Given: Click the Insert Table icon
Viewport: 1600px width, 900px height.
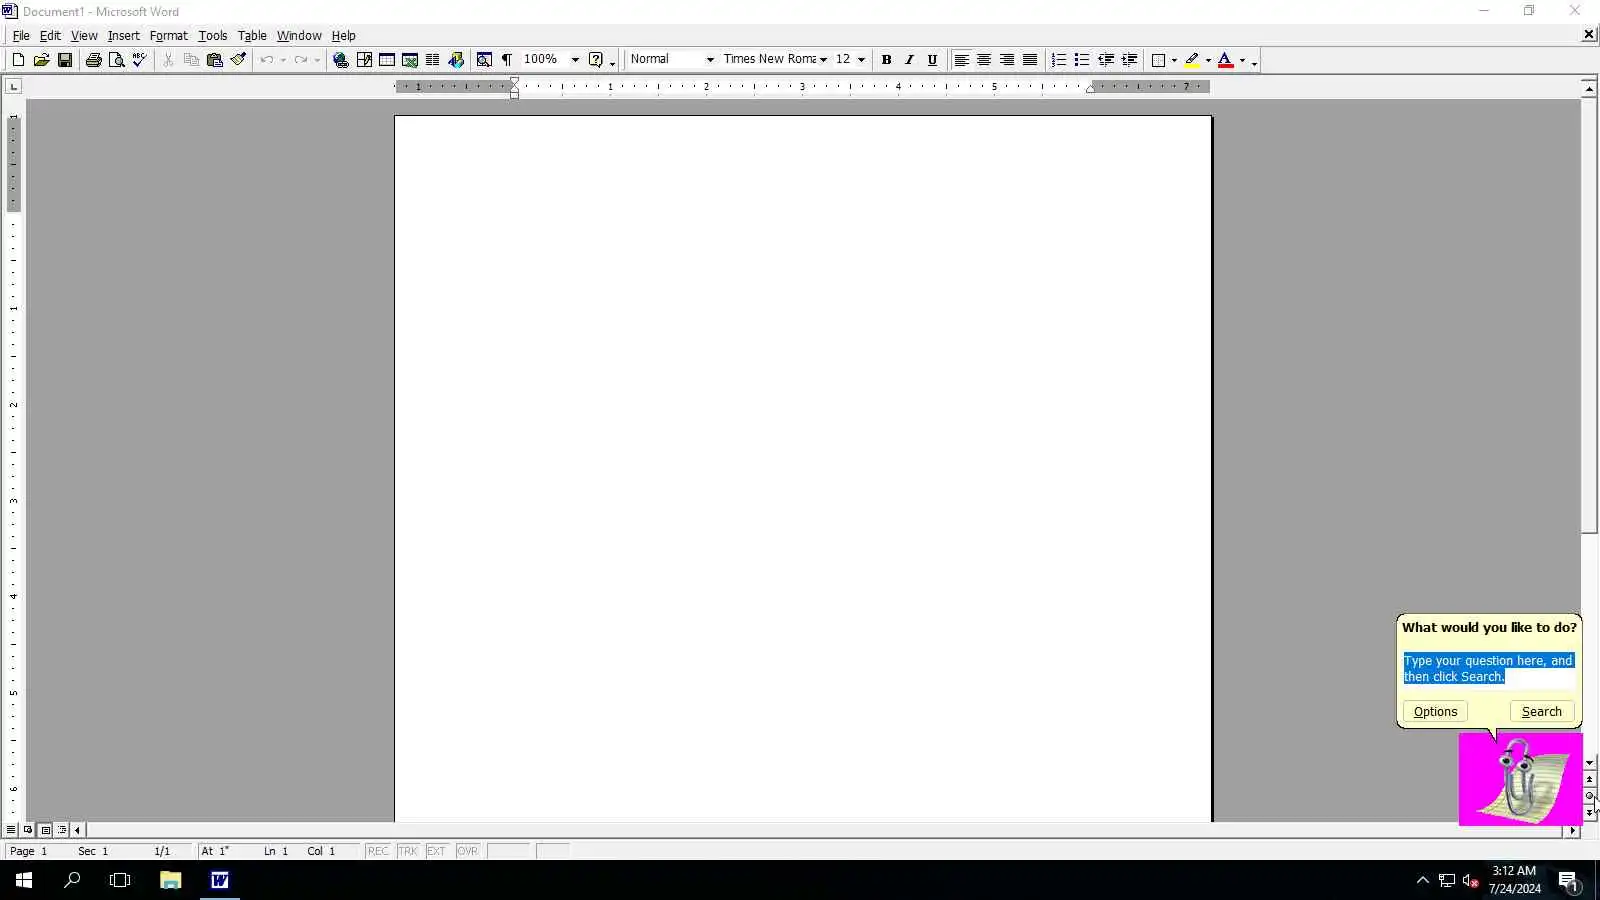Looking at the screenshot, I should (387, 60).
